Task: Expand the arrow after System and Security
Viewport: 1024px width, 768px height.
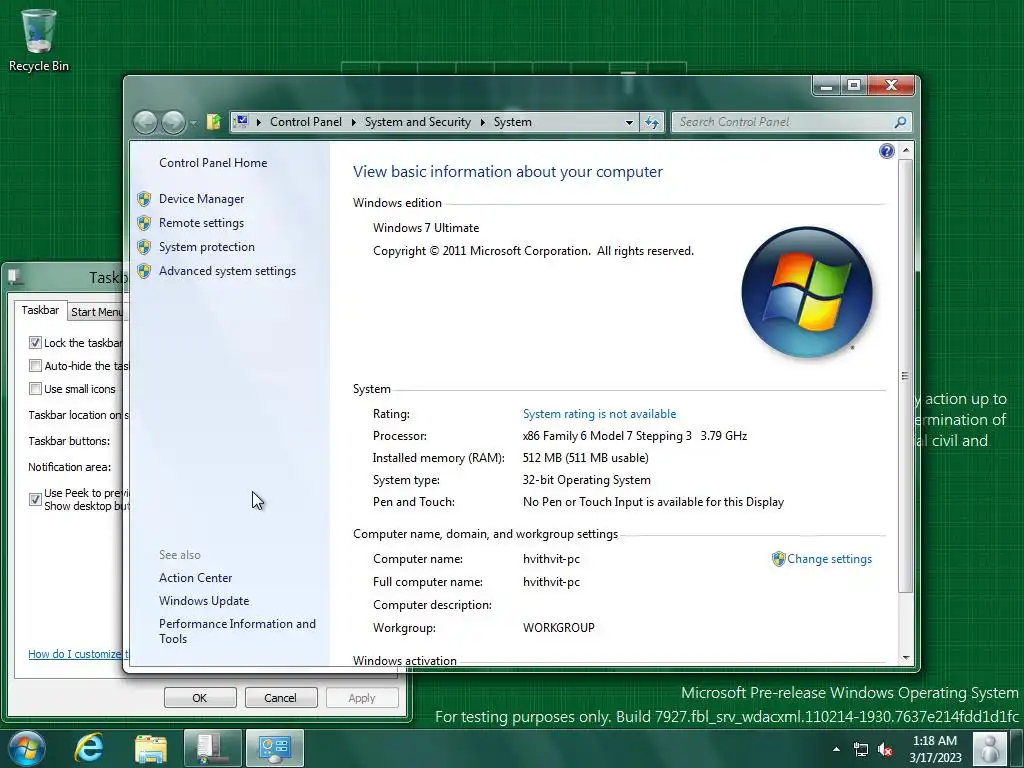Action: pos(483,122)
